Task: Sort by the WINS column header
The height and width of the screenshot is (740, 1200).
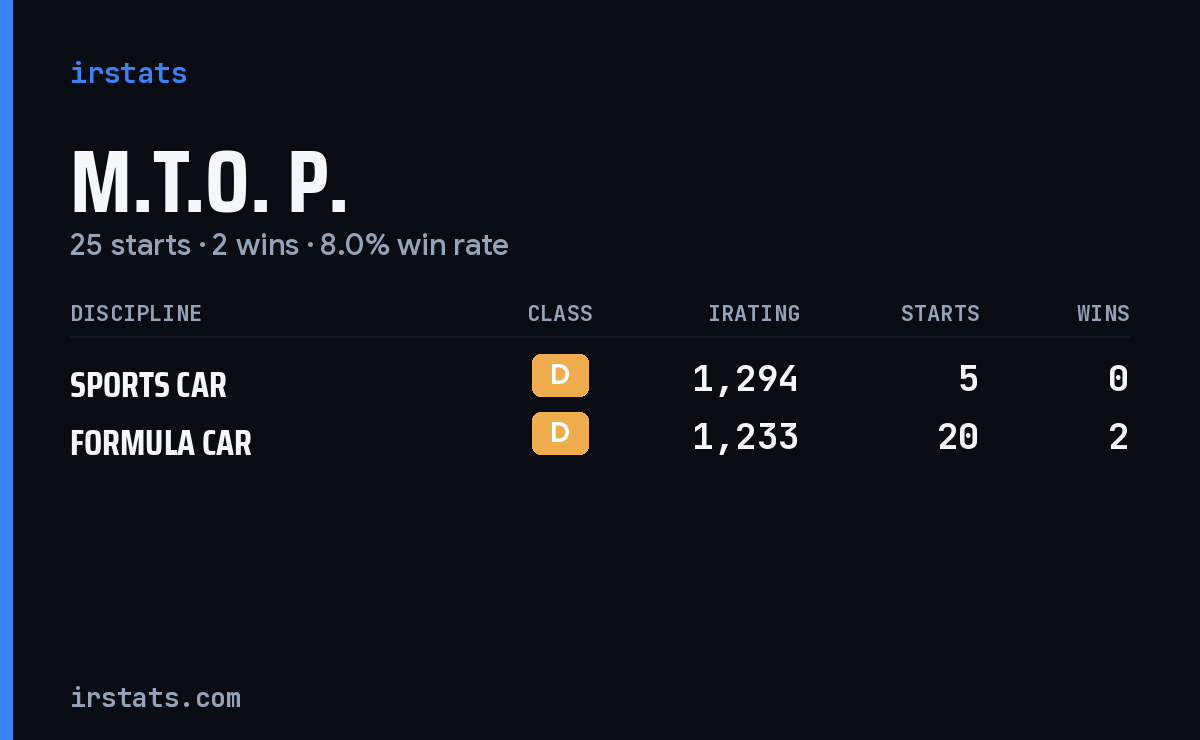Action: pos(1103,314)
